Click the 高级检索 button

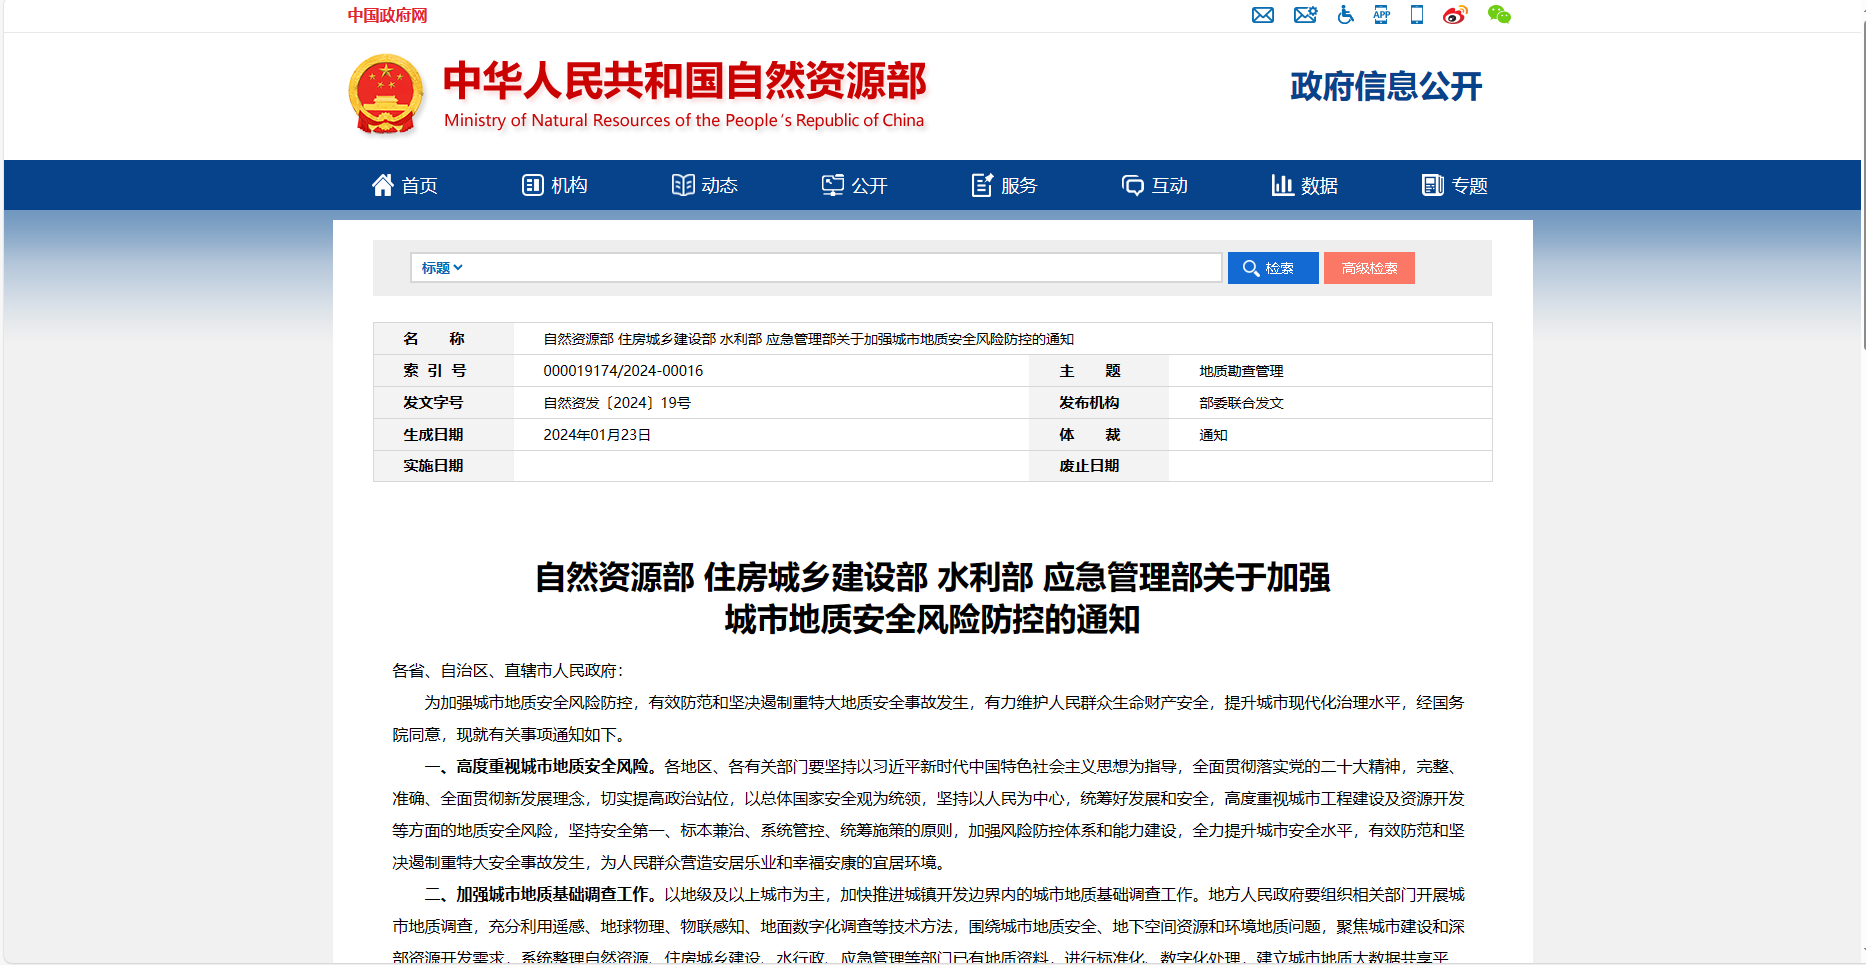pyautogui.click(x=1369, y=267)
